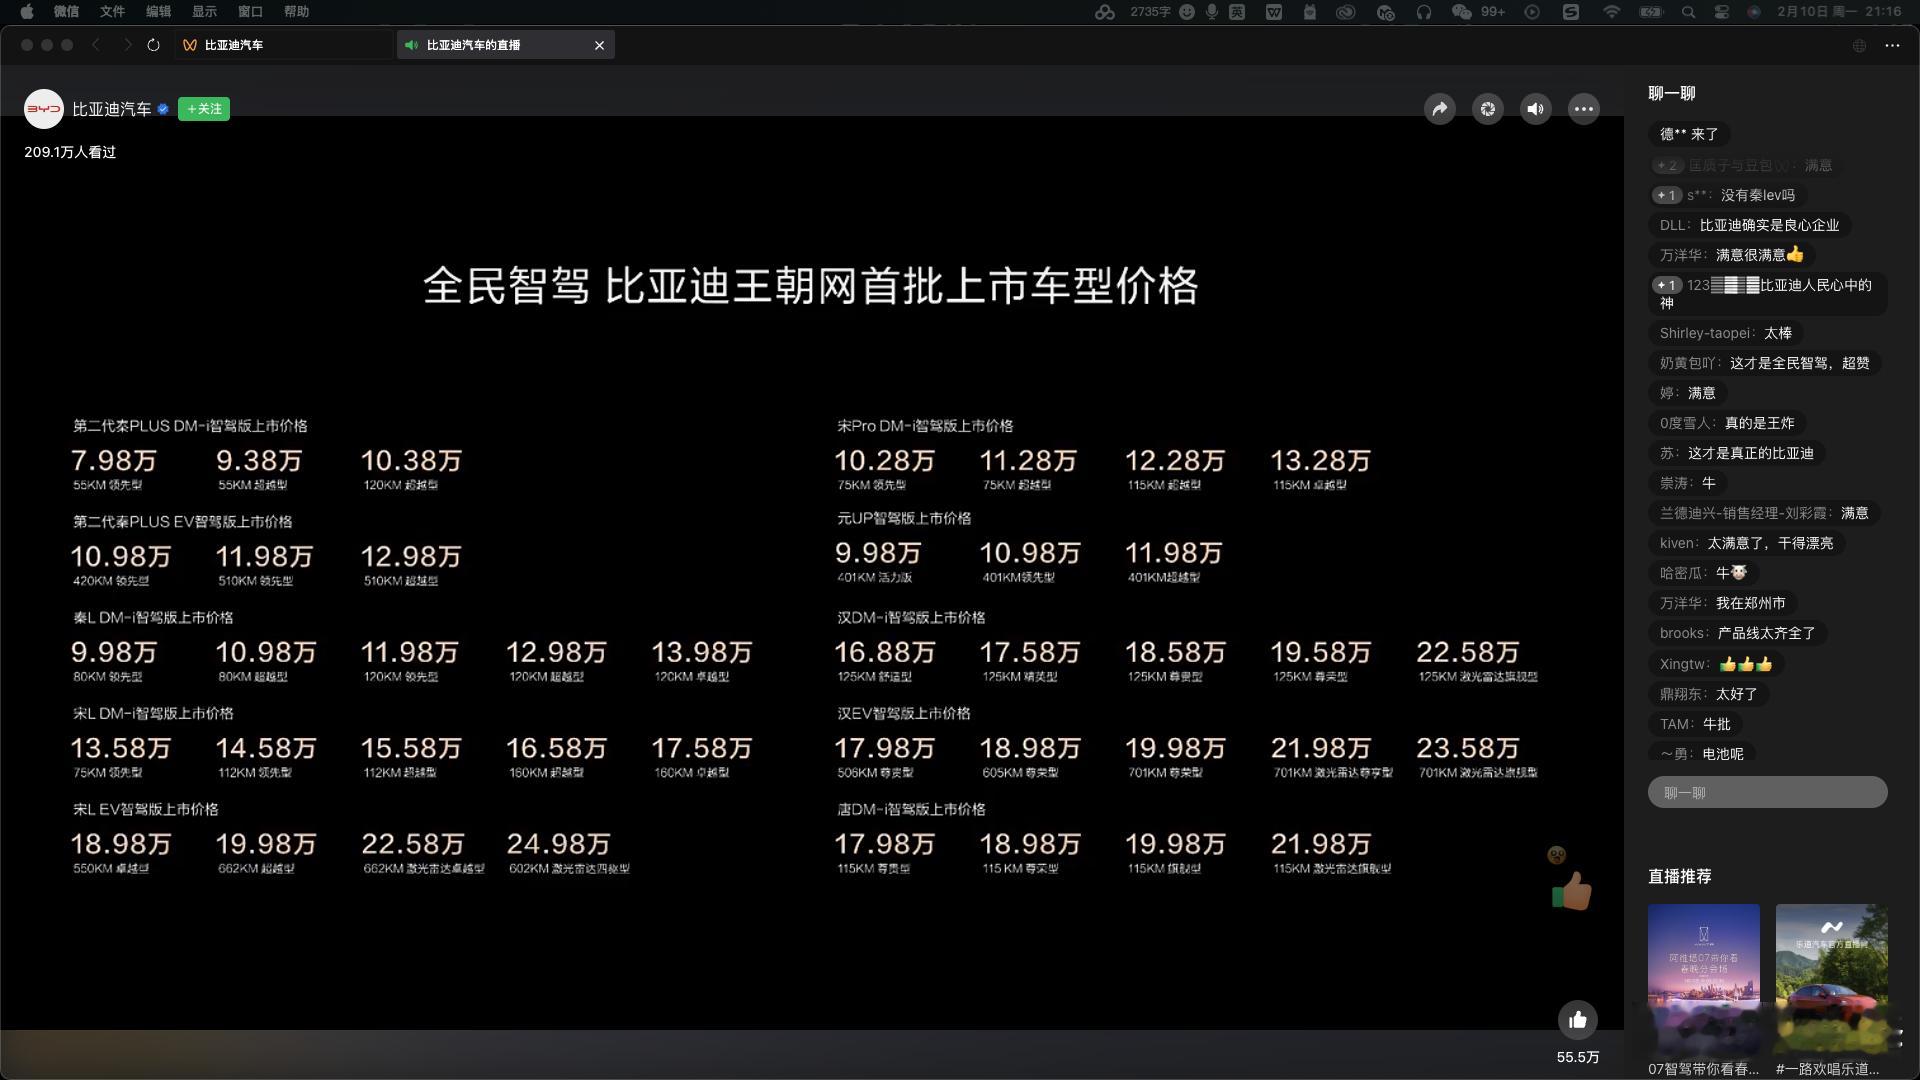Open recommended stream 07智驾带你看春

(x=1703, y=990)
